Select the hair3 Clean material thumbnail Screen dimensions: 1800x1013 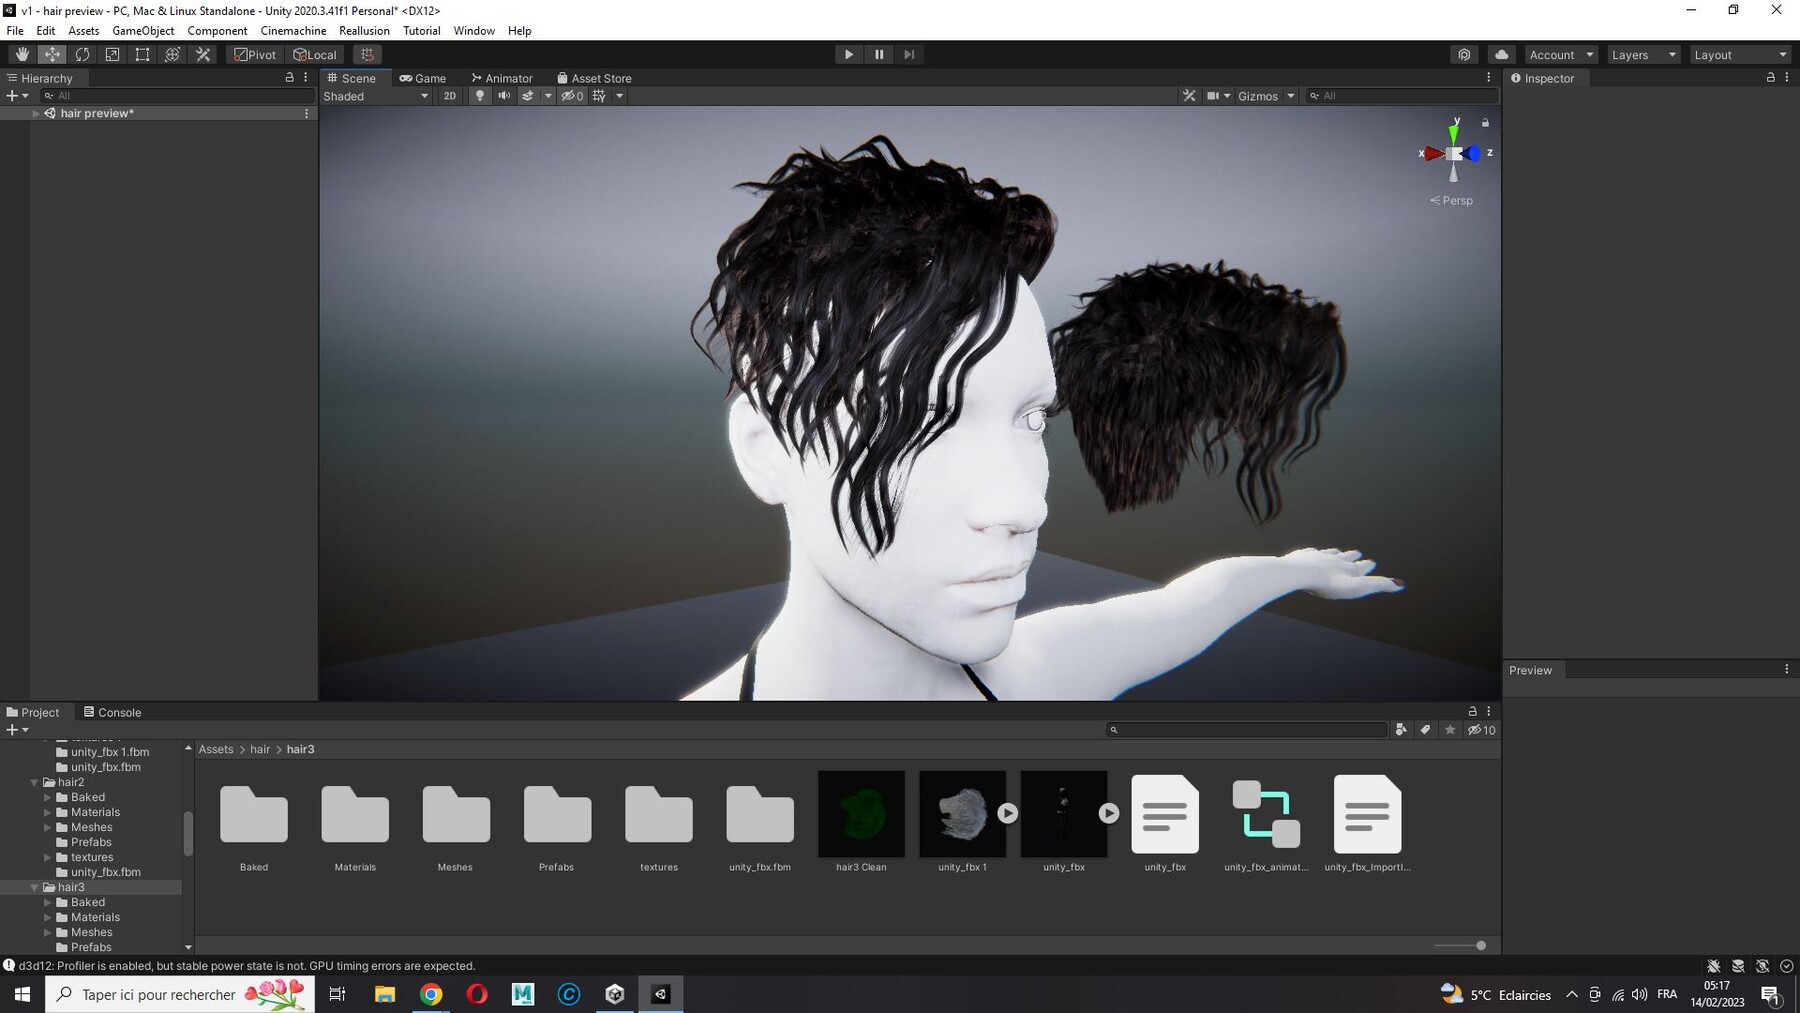[861, 814]
